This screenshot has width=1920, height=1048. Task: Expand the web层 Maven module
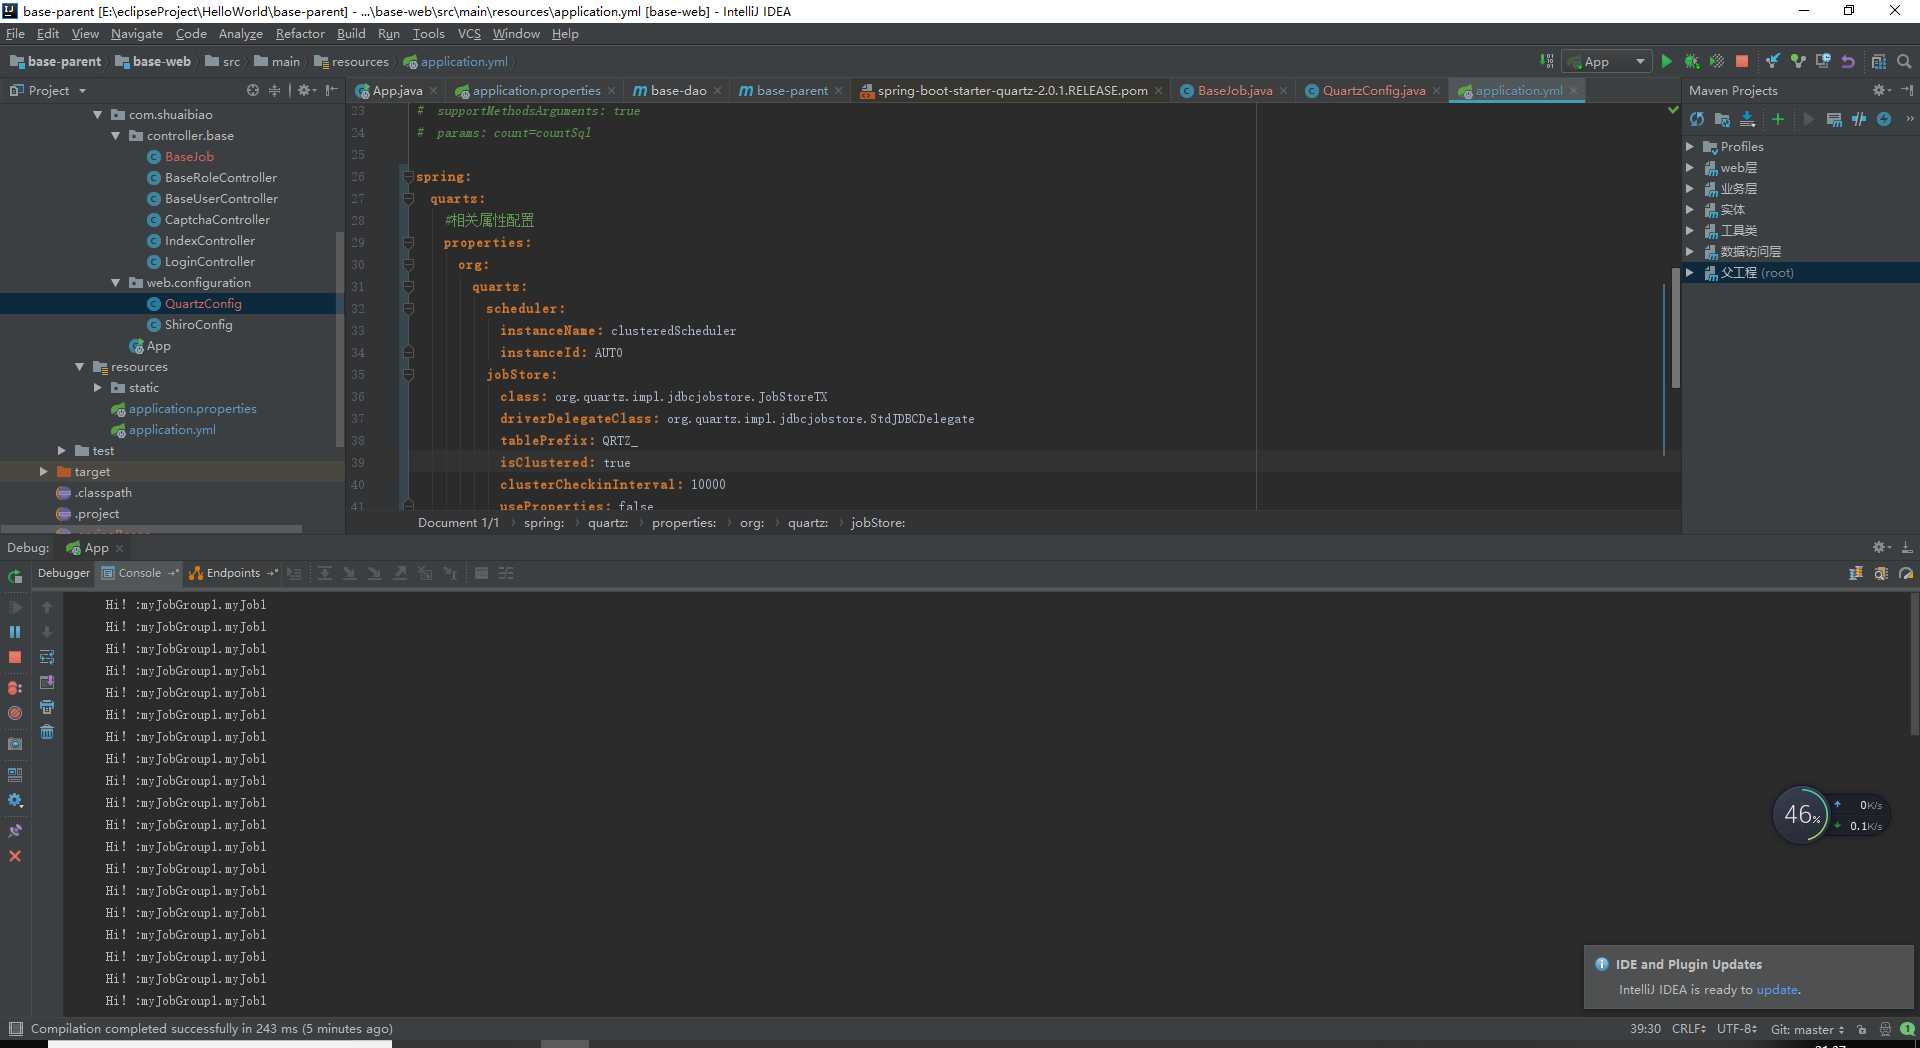[1690, 168]
